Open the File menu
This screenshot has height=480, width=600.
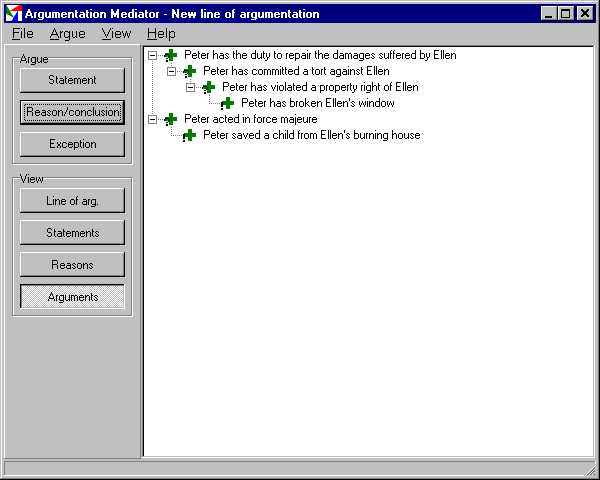click(x=23, y=34)
